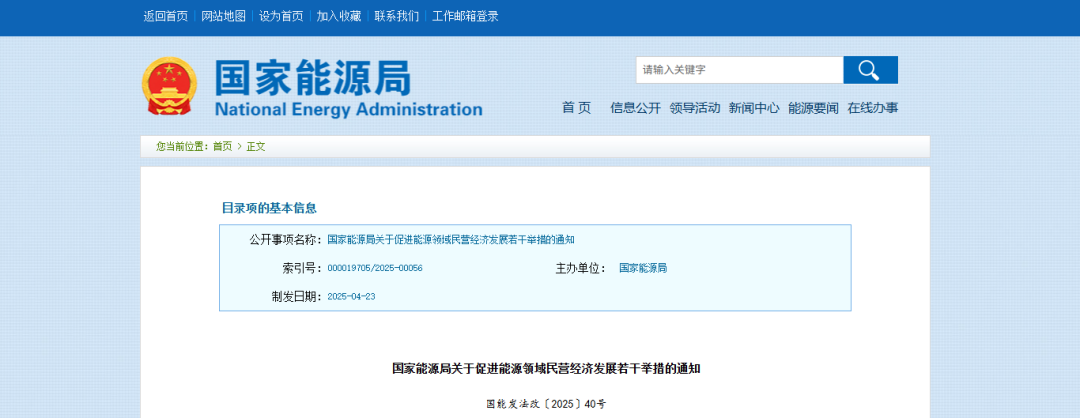Click 国家能源局 next to 主办单位
The width and height of the screenshot is (1080, 418).
643,268
